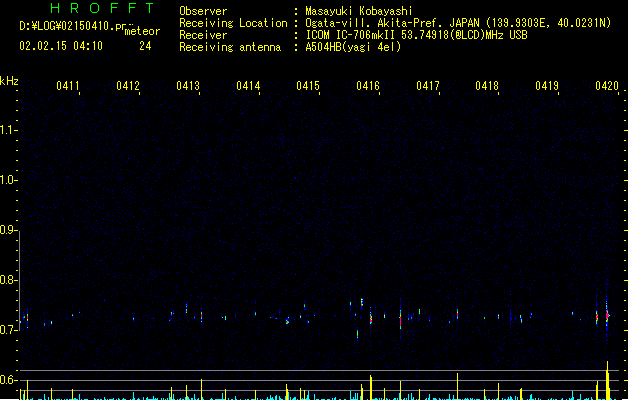
Task: Click the 0.8 kHz axis label
Action: tap(8, 280)
